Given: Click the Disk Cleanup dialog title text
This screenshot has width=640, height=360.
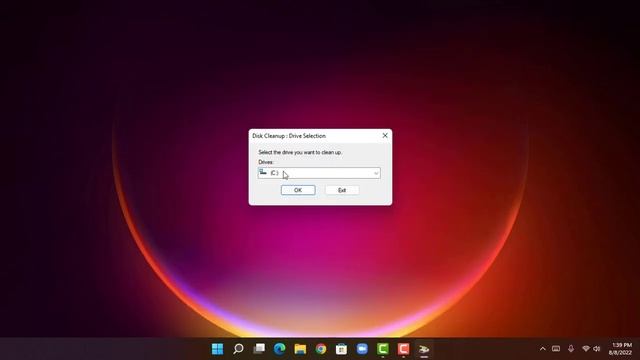Looking at the screenshot, I should pos(289,136).
